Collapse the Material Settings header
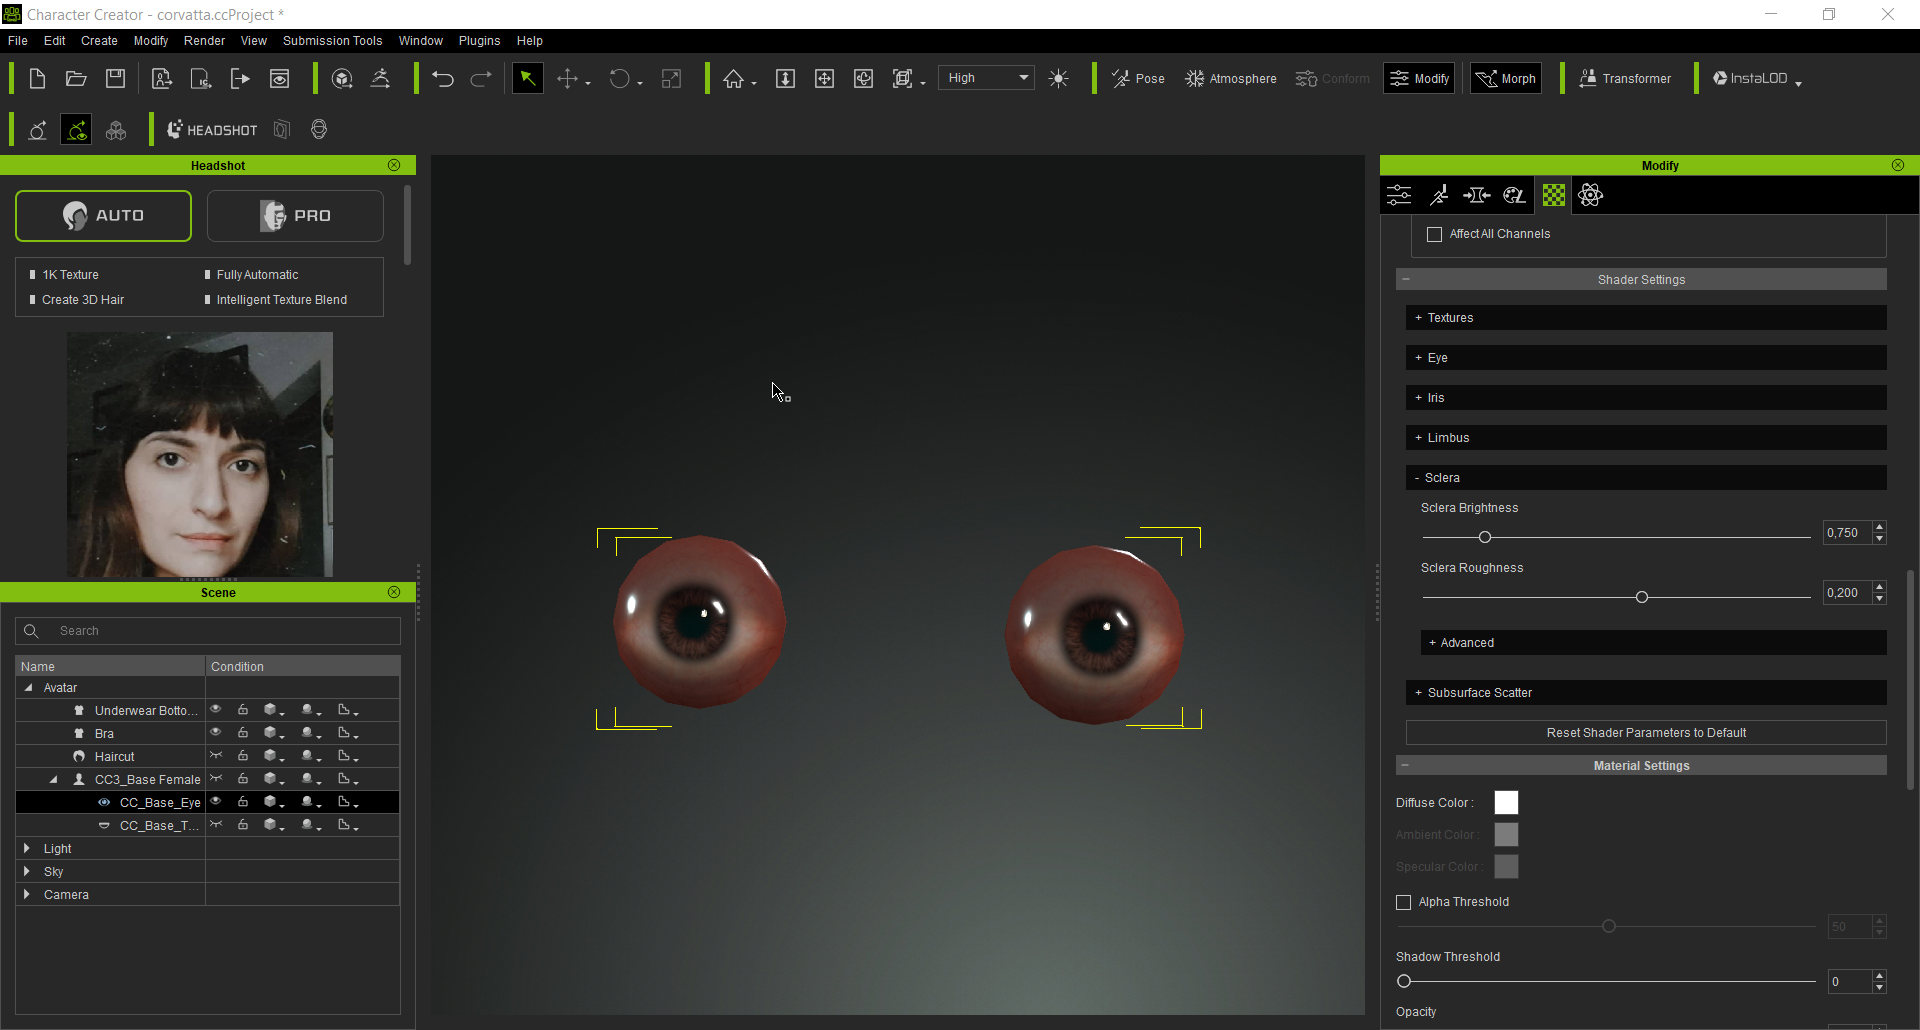Viewport: 1920px width, 1030px height. coord(1641,766)
